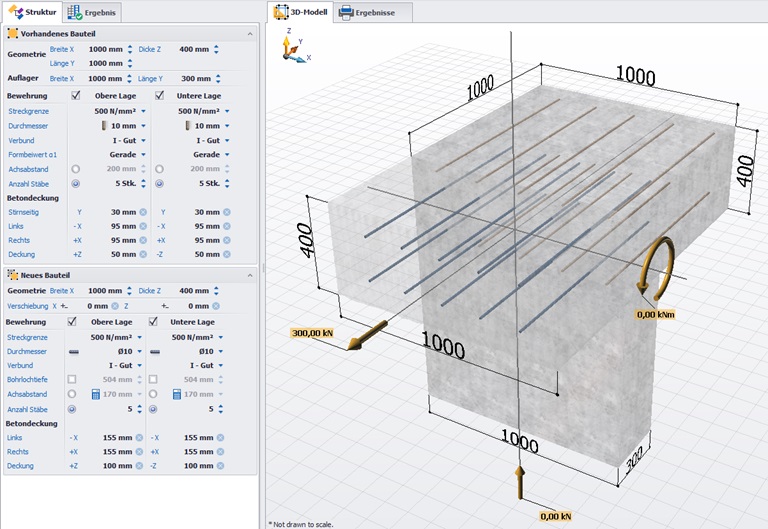768x529 pixels.
Task: Switch to the Struktur tab
Action: tap(33, 12)
